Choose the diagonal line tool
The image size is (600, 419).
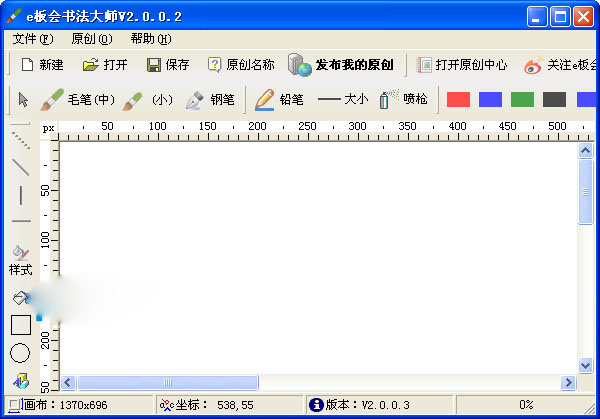(21, 166)
